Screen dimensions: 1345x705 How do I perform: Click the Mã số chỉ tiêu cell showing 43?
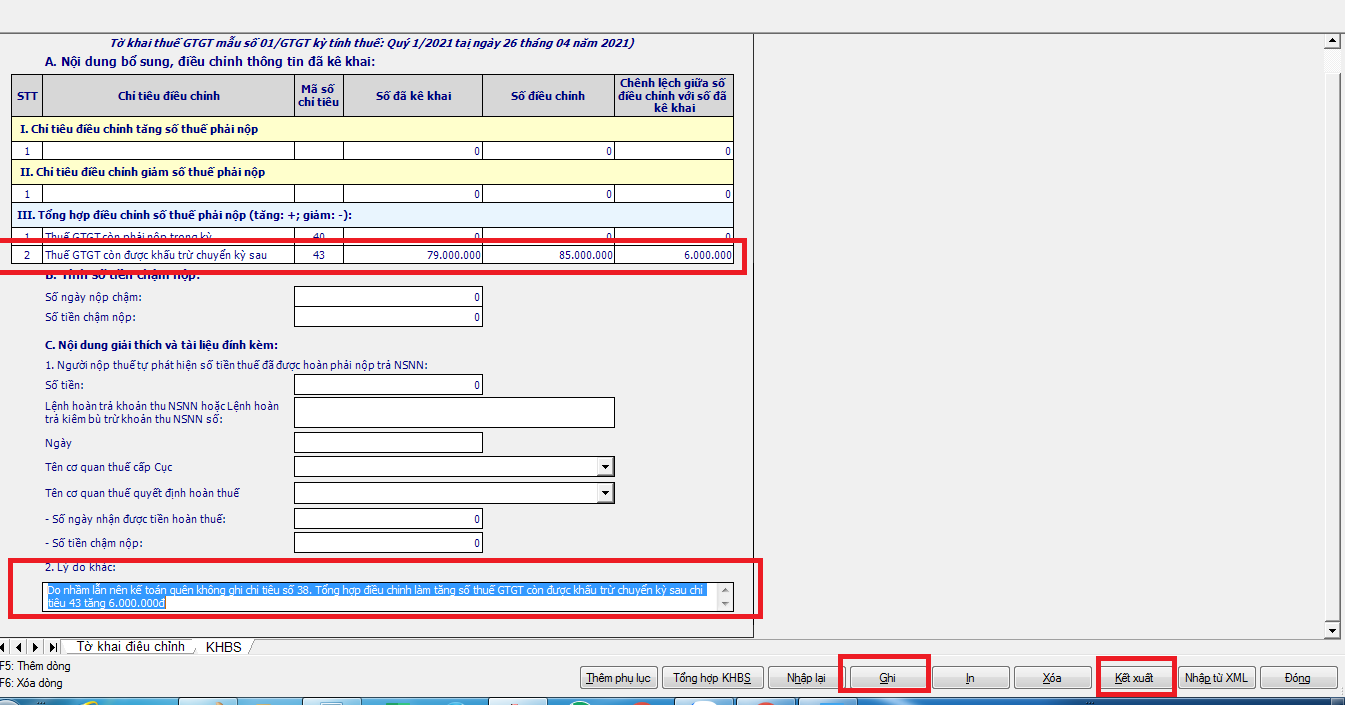pyautogui.click(x=319, y=255)
